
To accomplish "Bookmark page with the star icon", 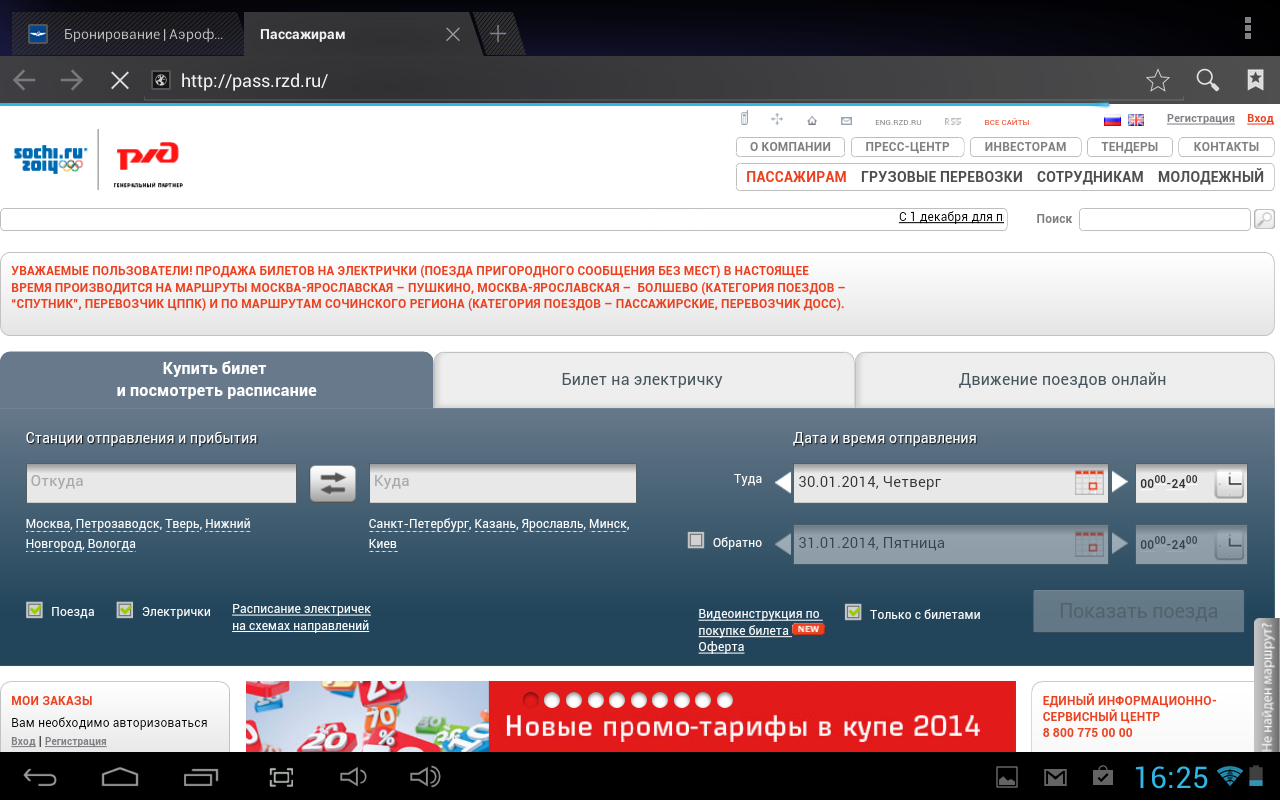I will (1157, 81).
